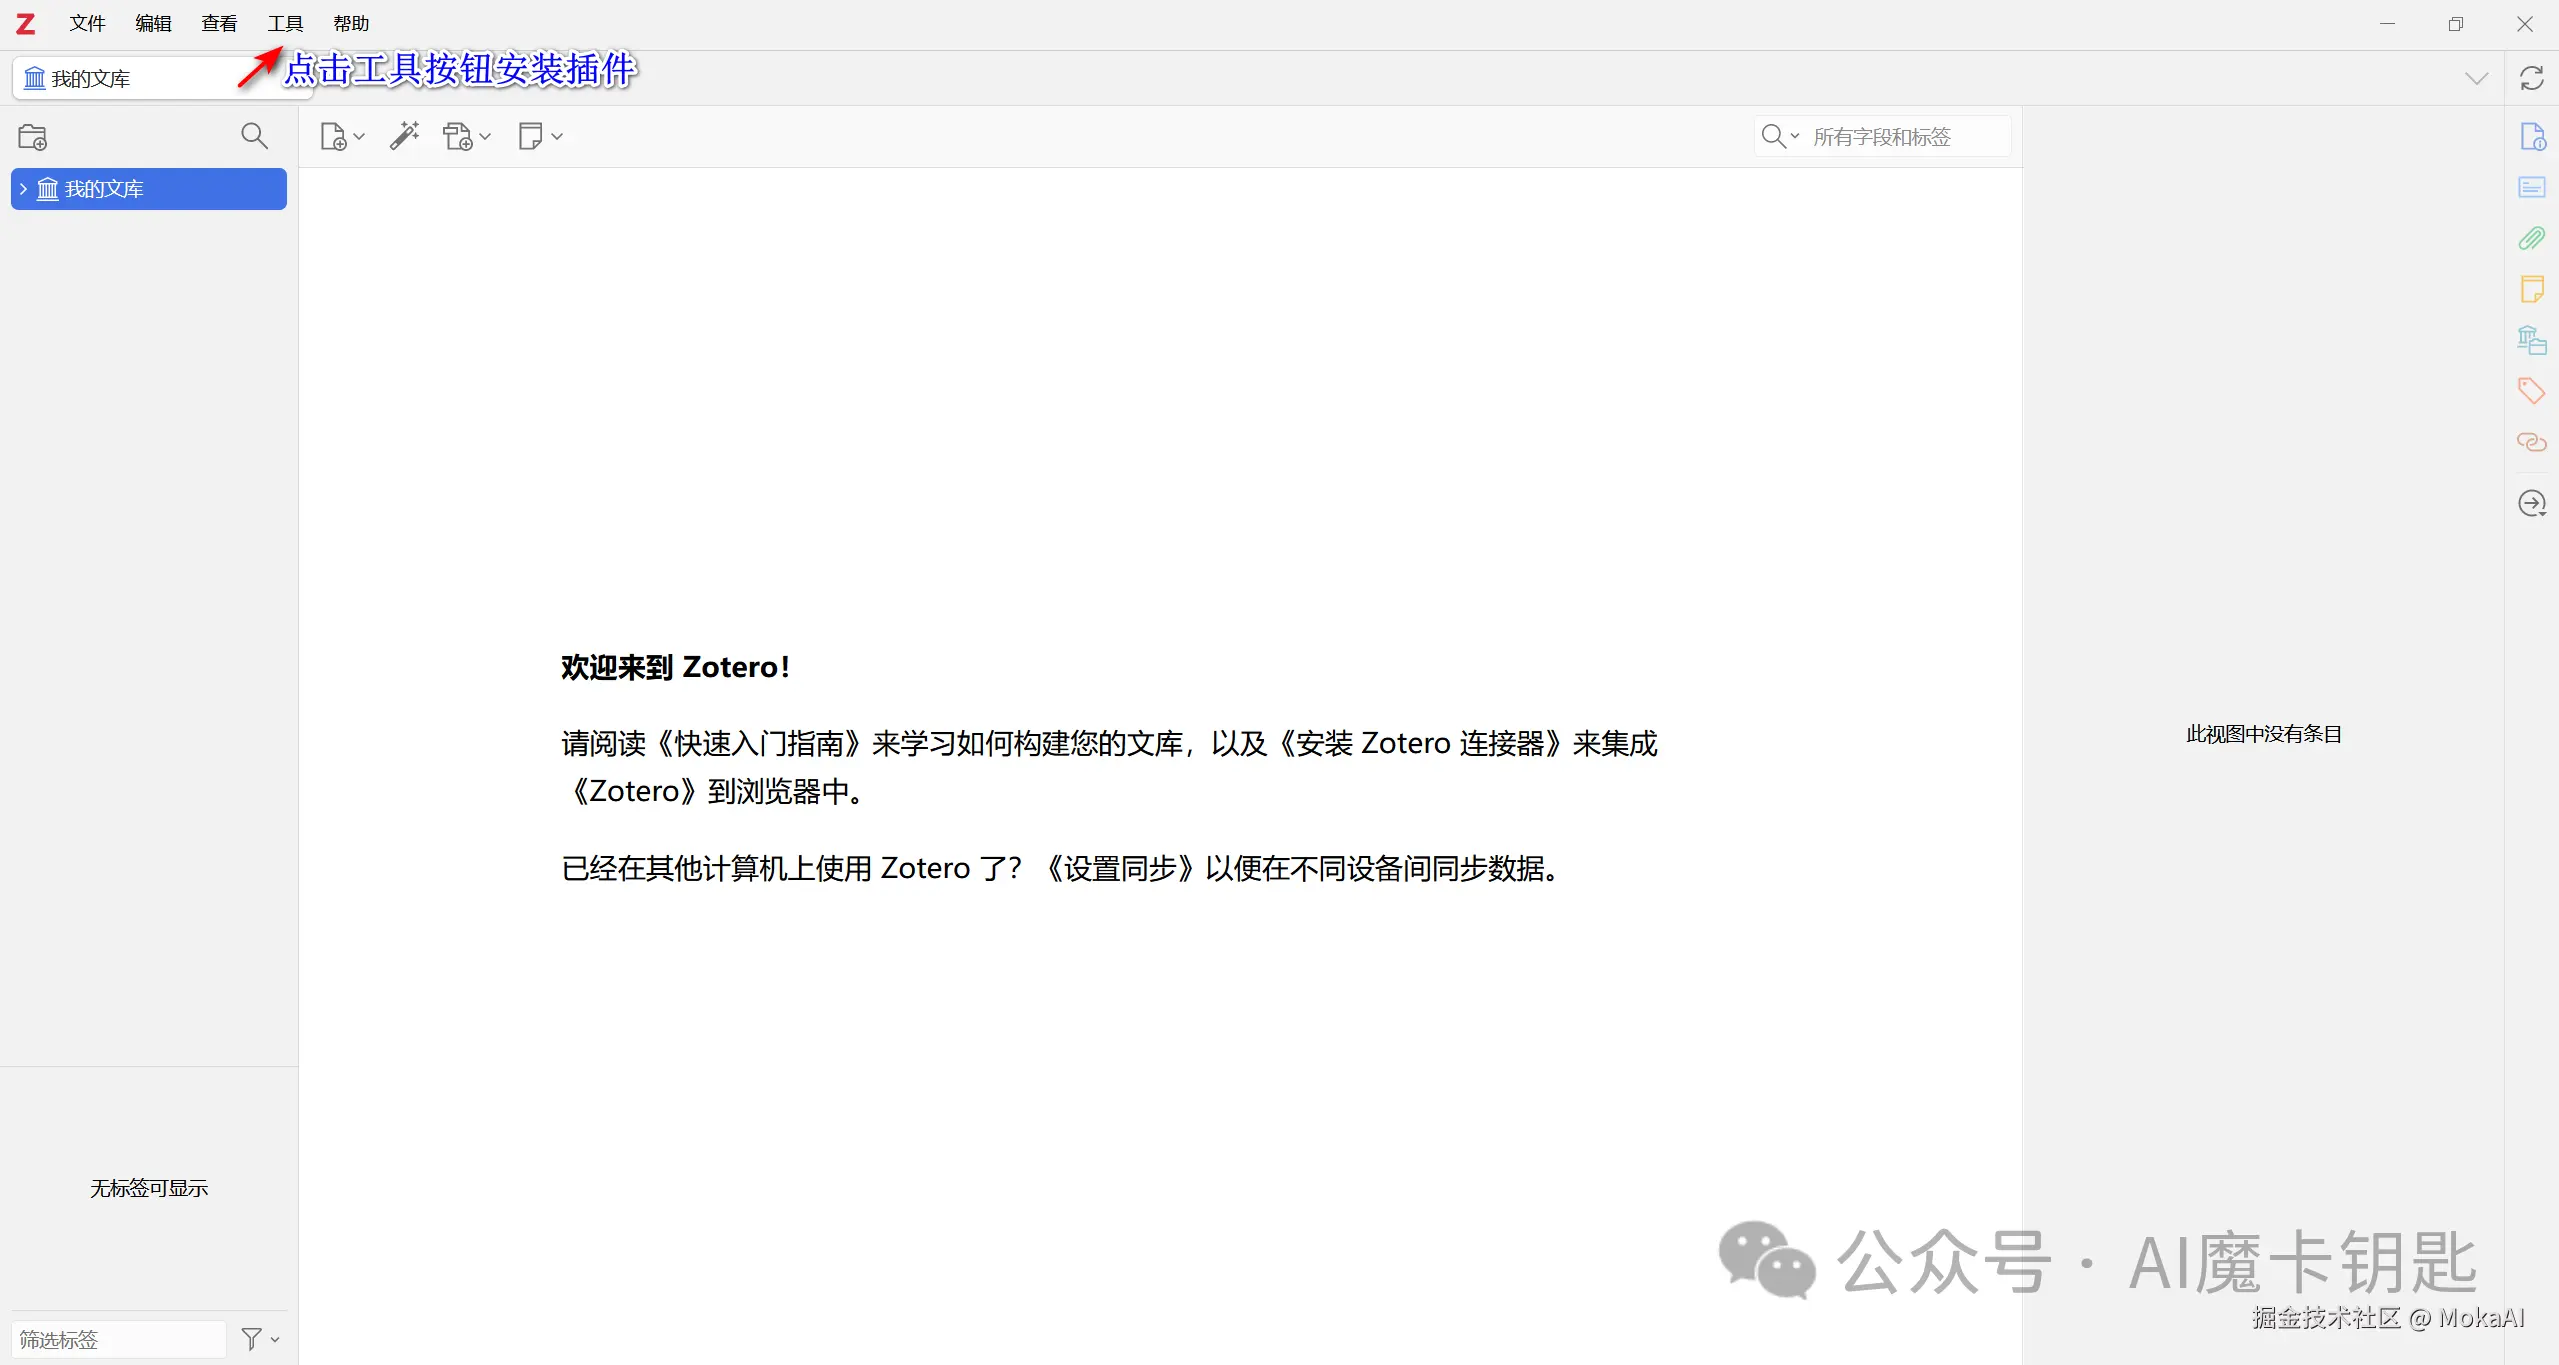The height and width of the screenshot is (1365, 2559).
Task: Open the 编辑 menu
Action: (153, 24)
